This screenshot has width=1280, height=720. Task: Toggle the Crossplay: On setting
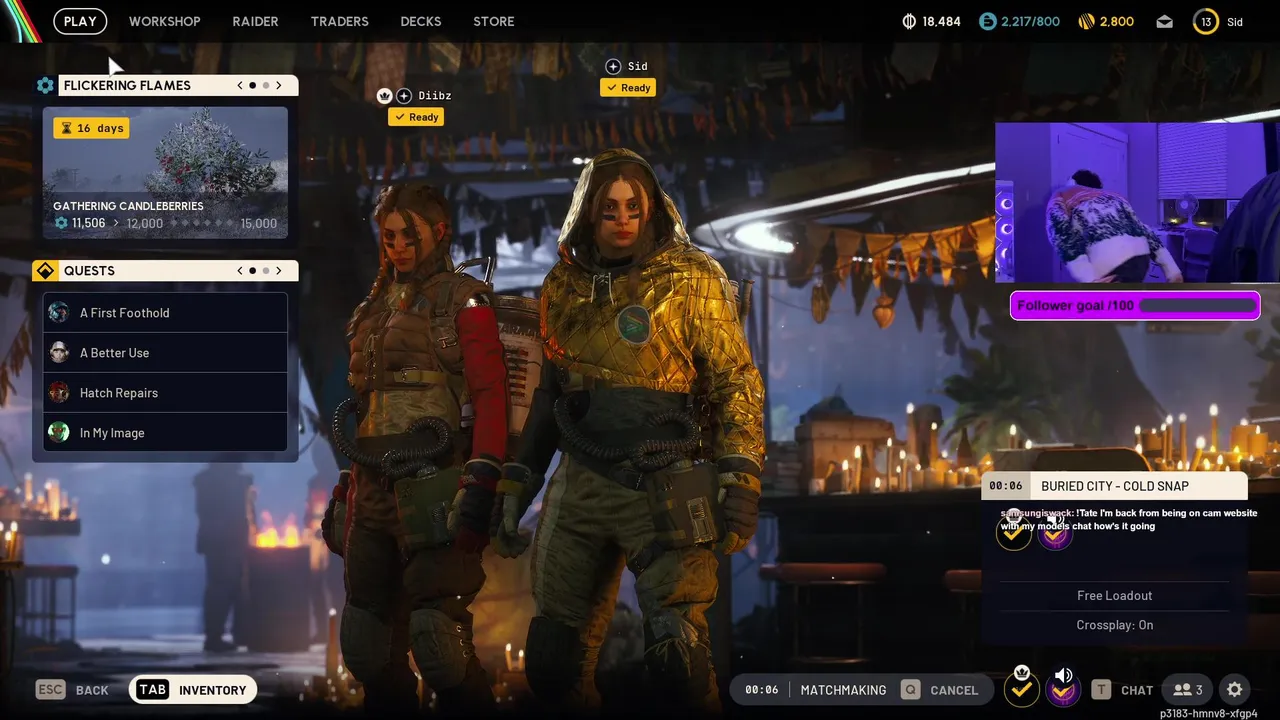click(1115, 625)
